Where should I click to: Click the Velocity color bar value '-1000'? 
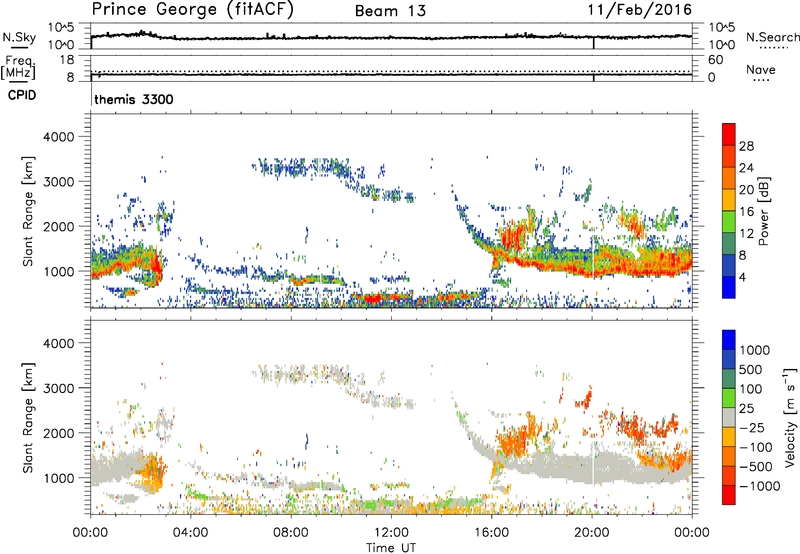point(759,486)
